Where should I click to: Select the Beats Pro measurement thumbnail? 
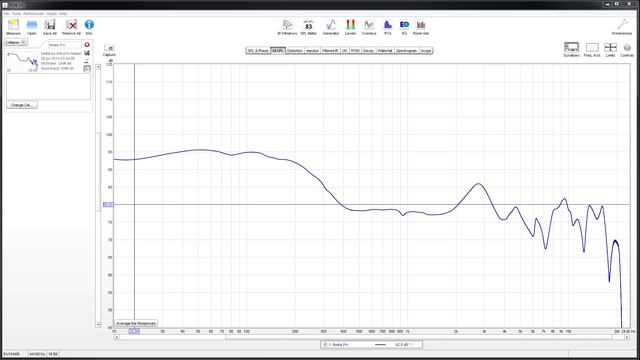[x=22, y=62]
